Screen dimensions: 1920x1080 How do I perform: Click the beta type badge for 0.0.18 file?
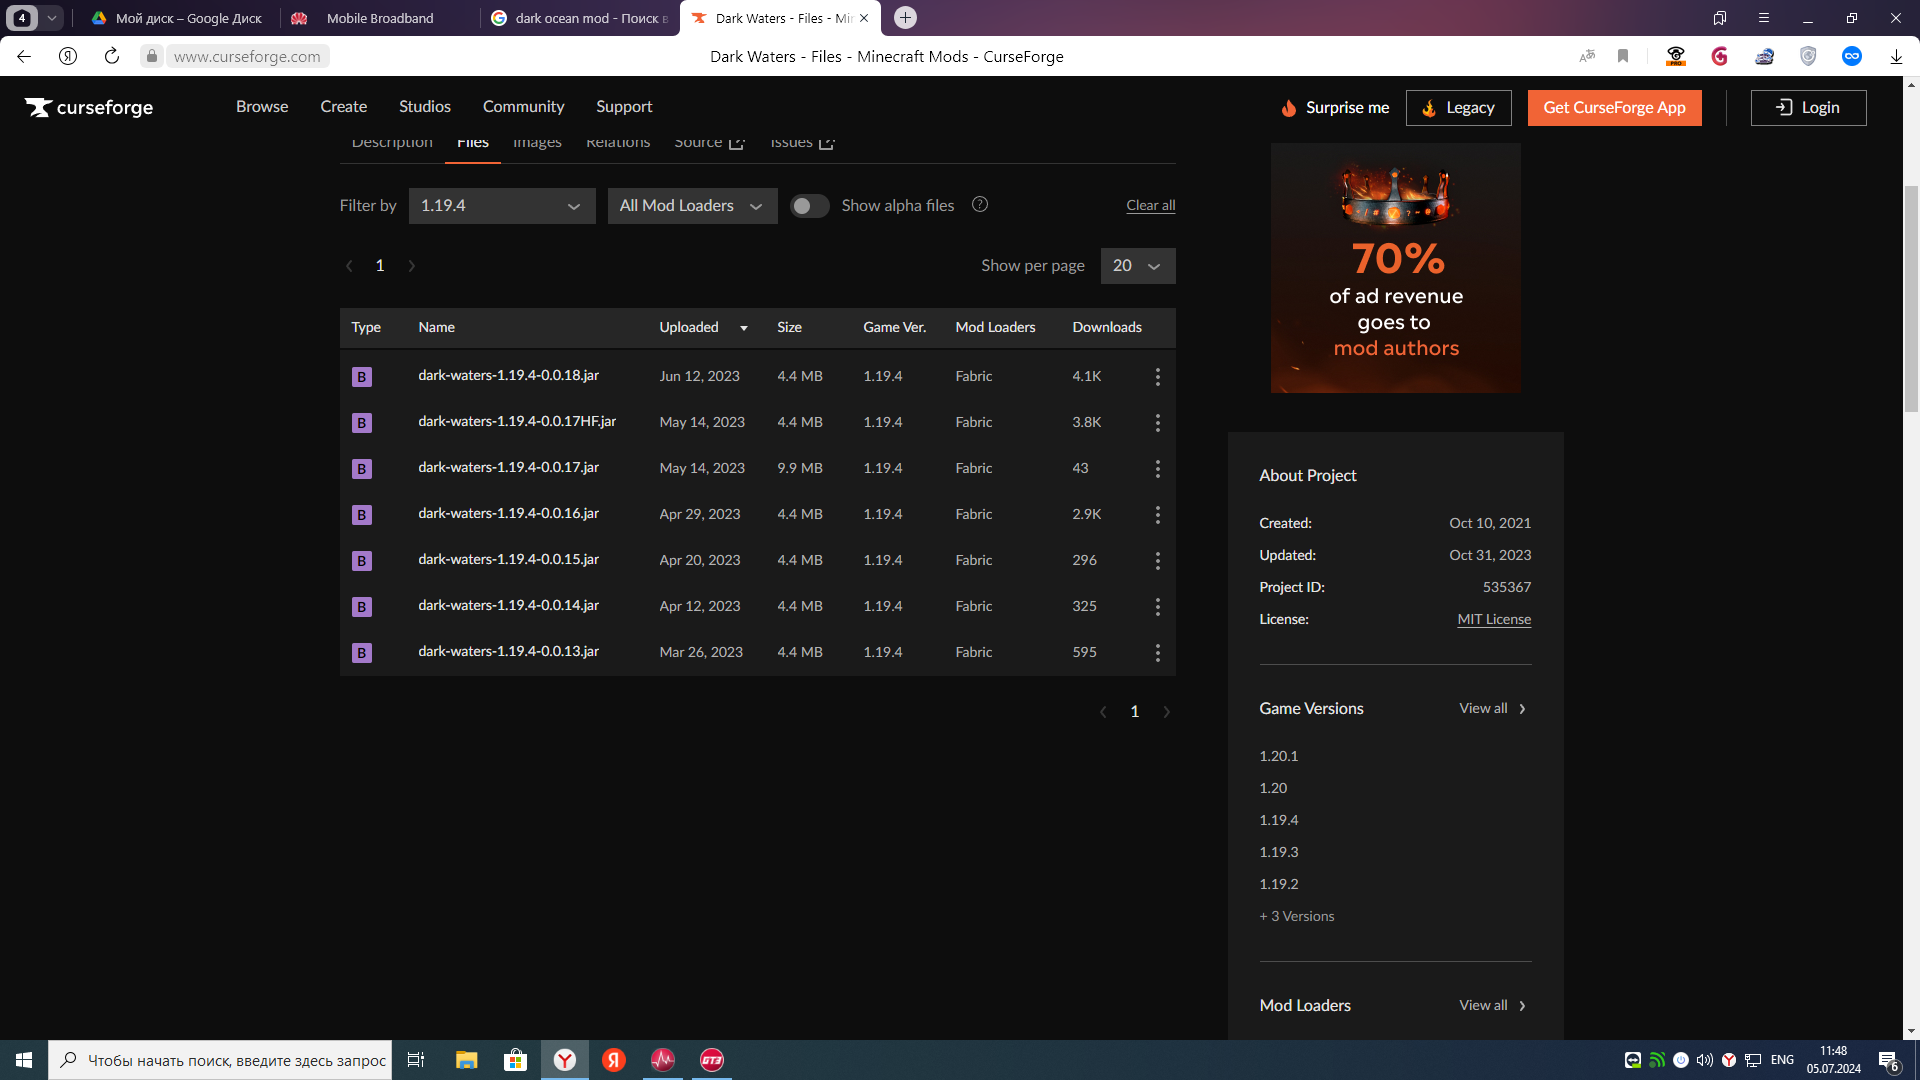[x=362, y=377]
